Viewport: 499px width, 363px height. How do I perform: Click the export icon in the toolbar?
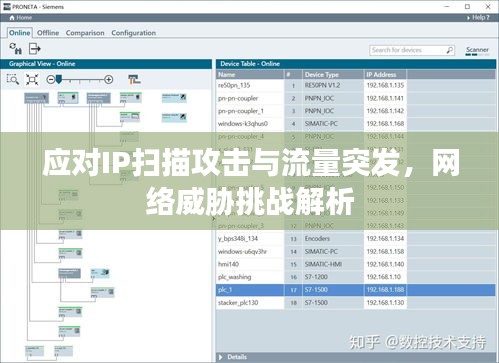click(x=34, y=49)
